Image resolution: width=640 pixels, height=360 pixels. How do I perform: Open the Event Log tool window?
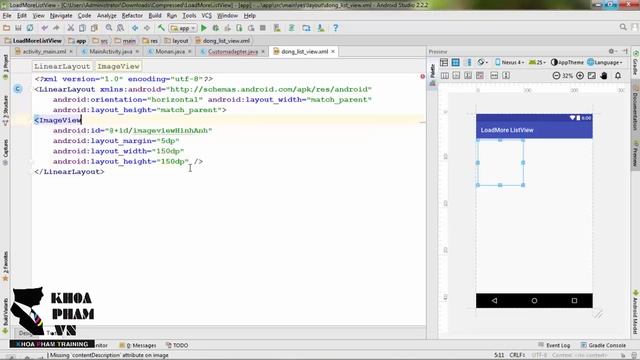(554, 345)
